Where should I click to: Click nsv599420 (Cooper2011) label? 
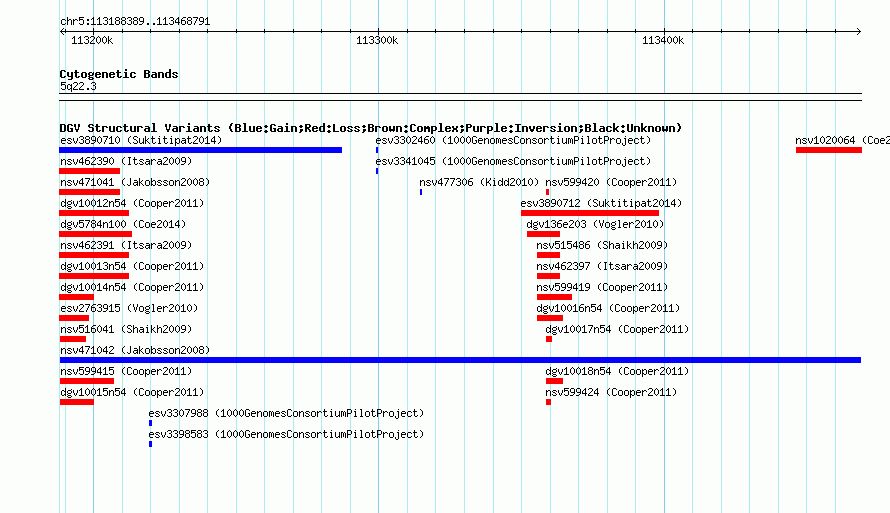(x=611, y=182)
